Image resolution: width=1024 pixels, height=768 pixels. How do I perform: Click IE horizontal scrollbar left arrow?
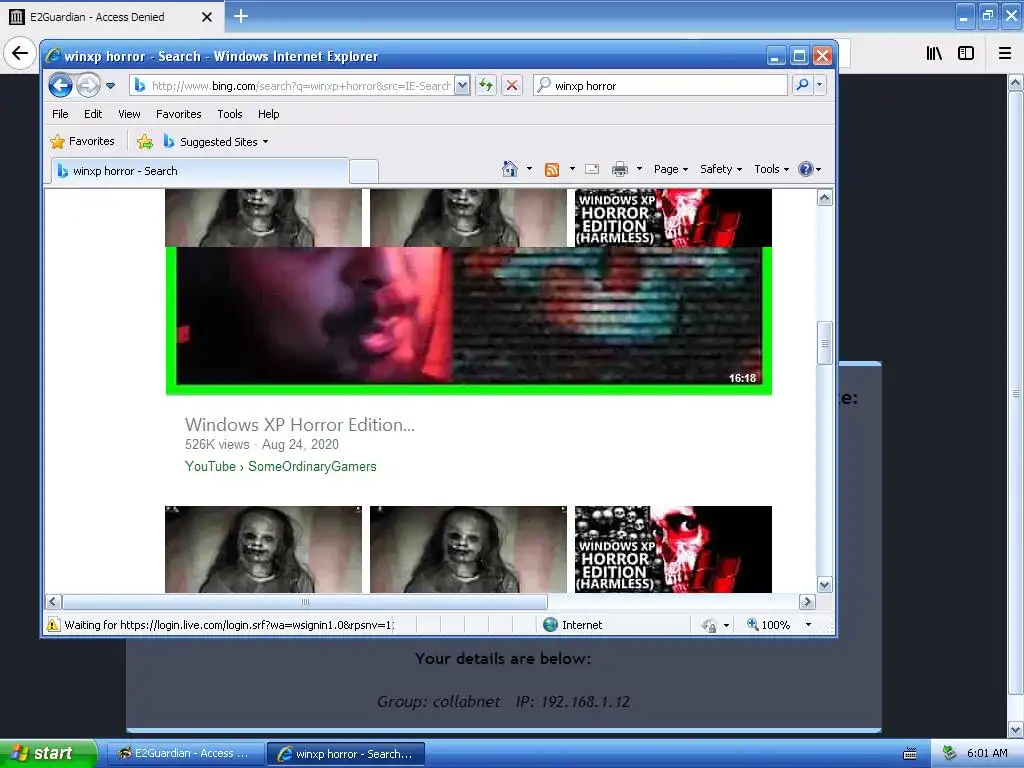point(54,601)
